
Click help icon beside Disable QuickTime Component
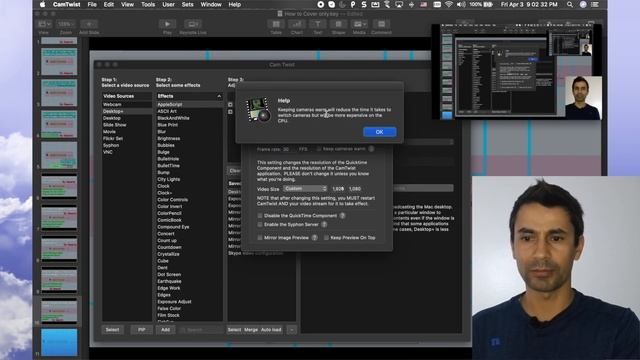coord(342,216)
